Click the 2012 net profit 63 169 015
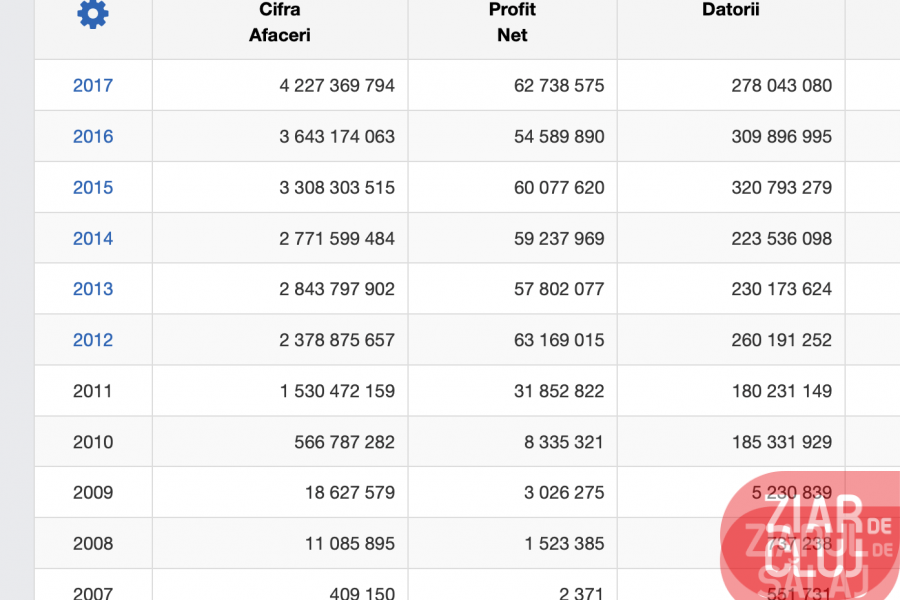The width and height of the screenshot is (900, 600). click(559, 341)
